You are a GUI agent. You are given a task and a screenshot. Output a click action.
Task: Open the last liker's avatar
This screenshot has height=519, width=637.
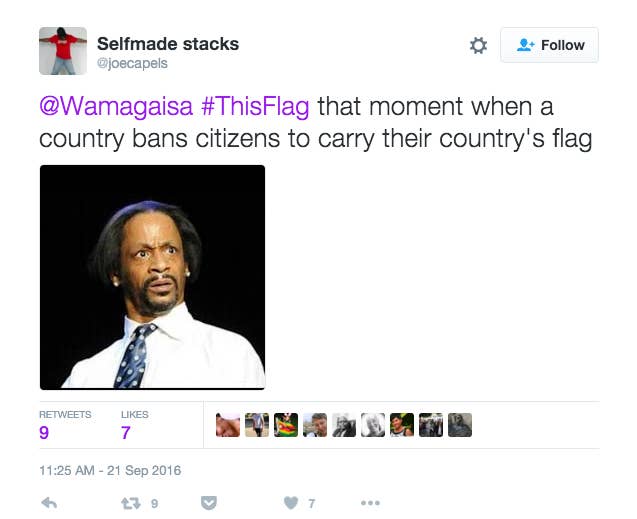click(x=460, y=425)
